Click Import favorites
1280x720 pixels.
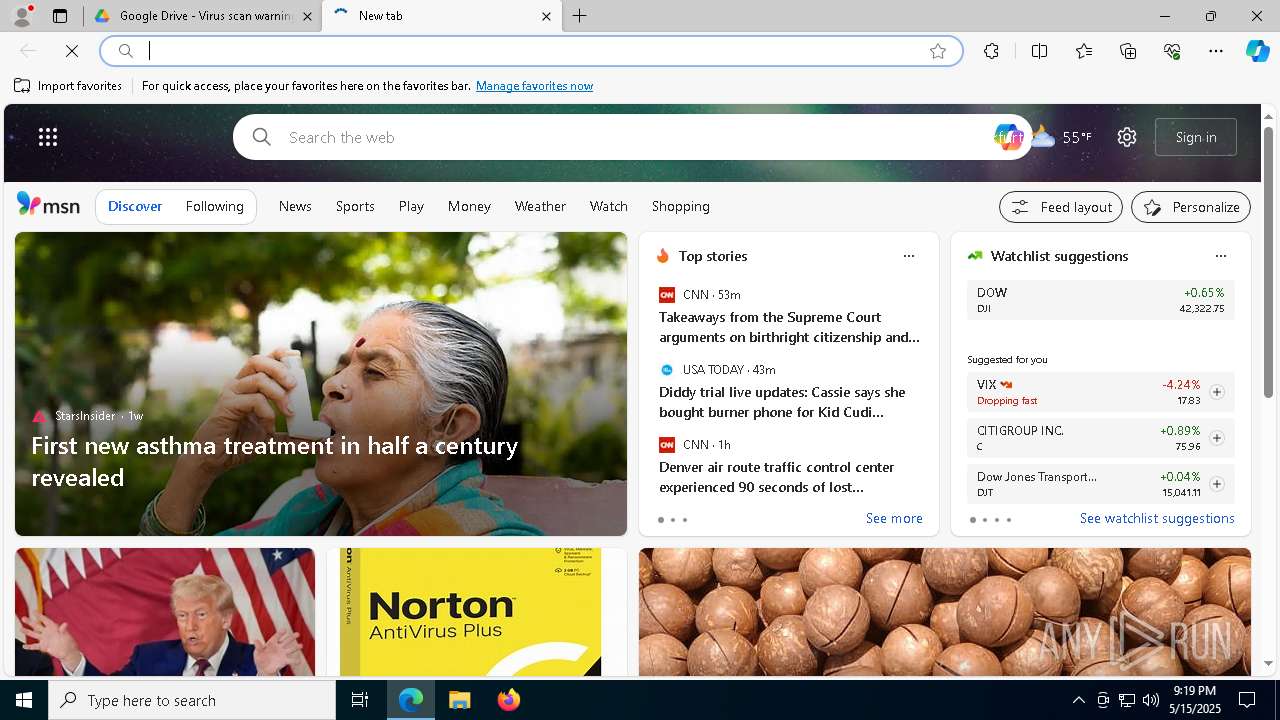click(68, 86)
